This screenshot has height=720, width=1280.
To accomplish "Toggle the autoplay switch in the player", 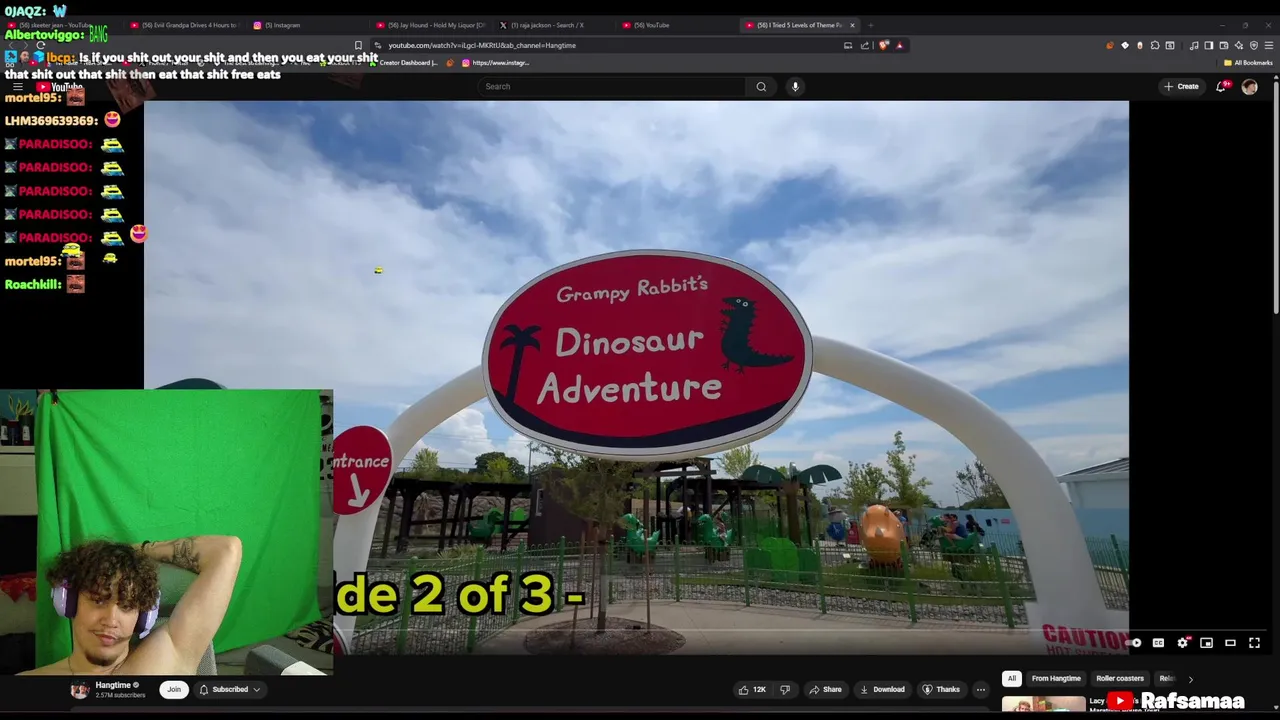I will tap(1134, 643).
